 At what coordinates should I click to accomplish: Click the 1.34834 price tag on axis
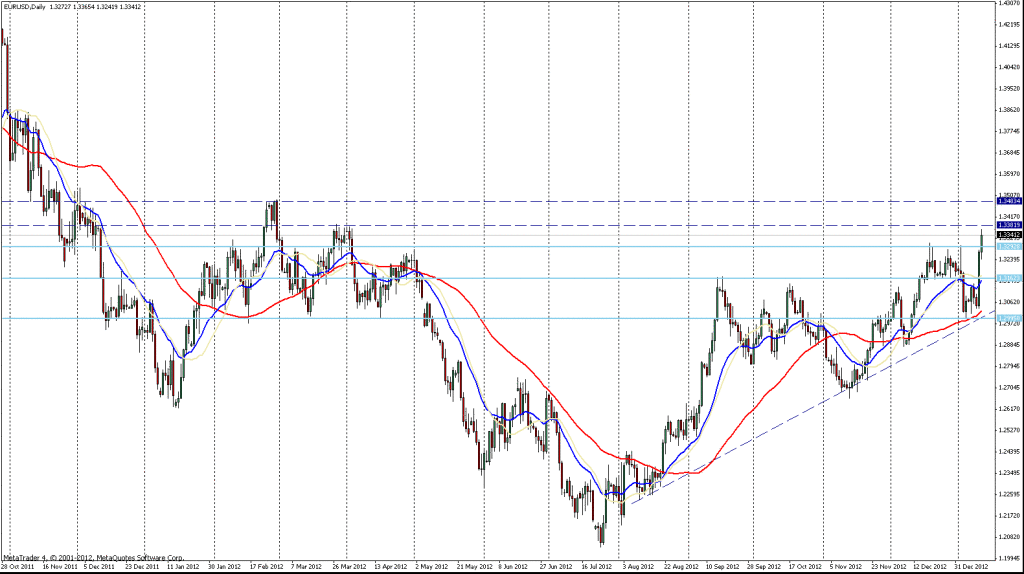[1008, 201]
